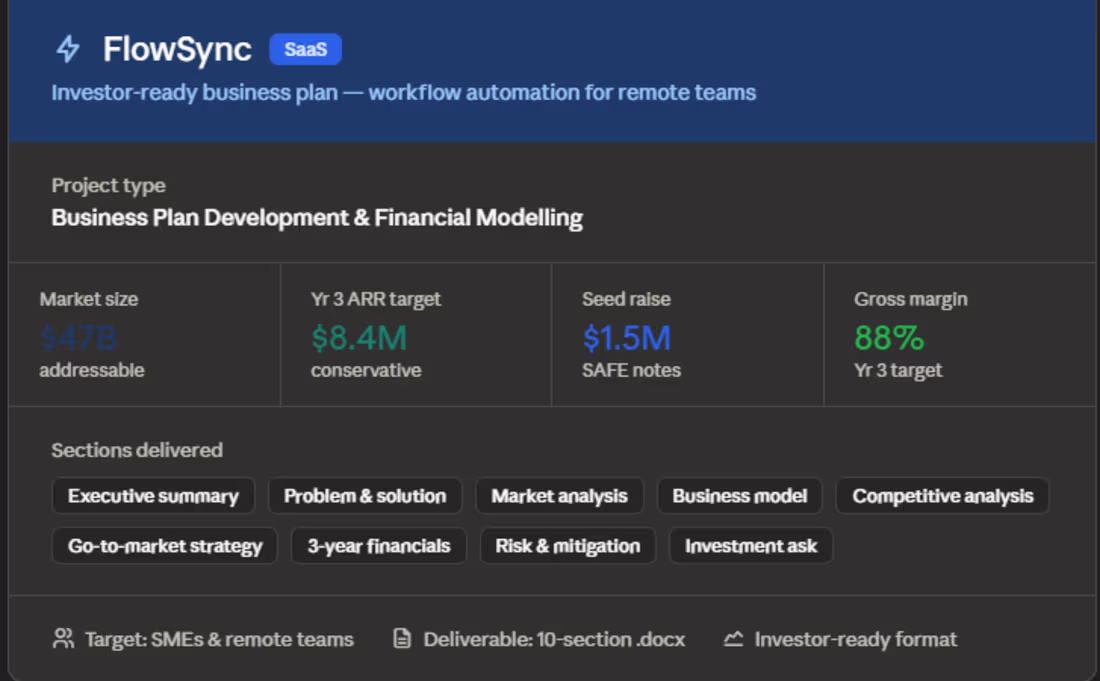Viewport: 1100px width, 681px height.
Task: Select the Competitive analysis chip
Action: pyautogui.click(x=942, y=496)
